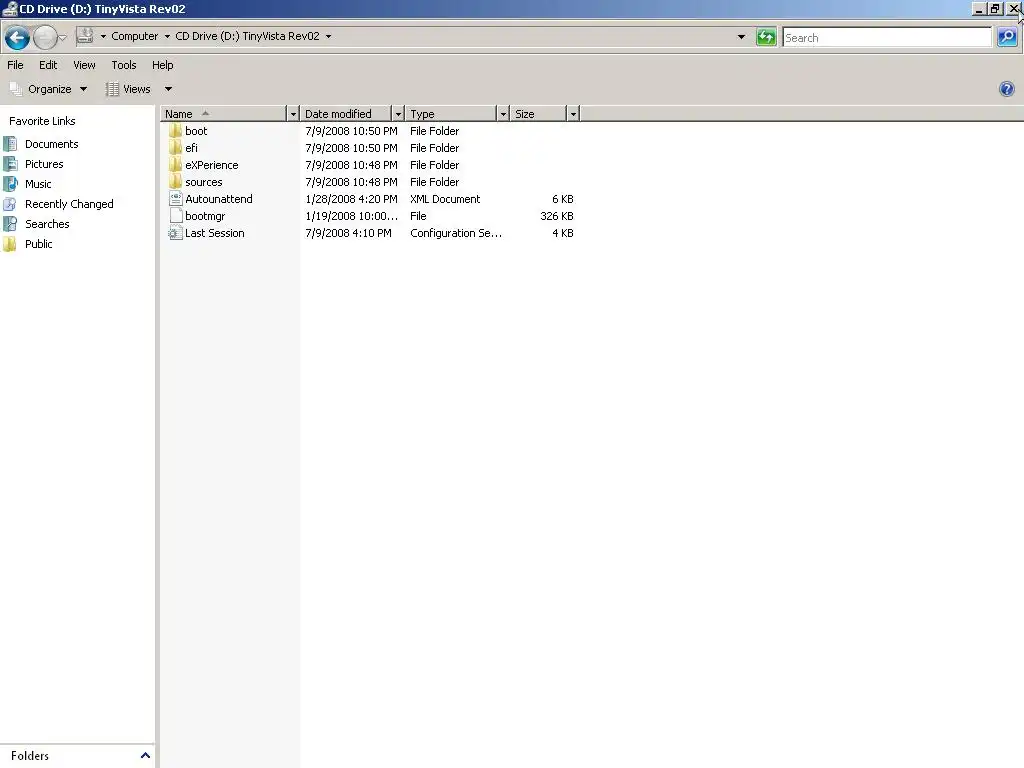Open the Name column filter dropdown
Screen dimensions: 1024x768
point(293,114)
